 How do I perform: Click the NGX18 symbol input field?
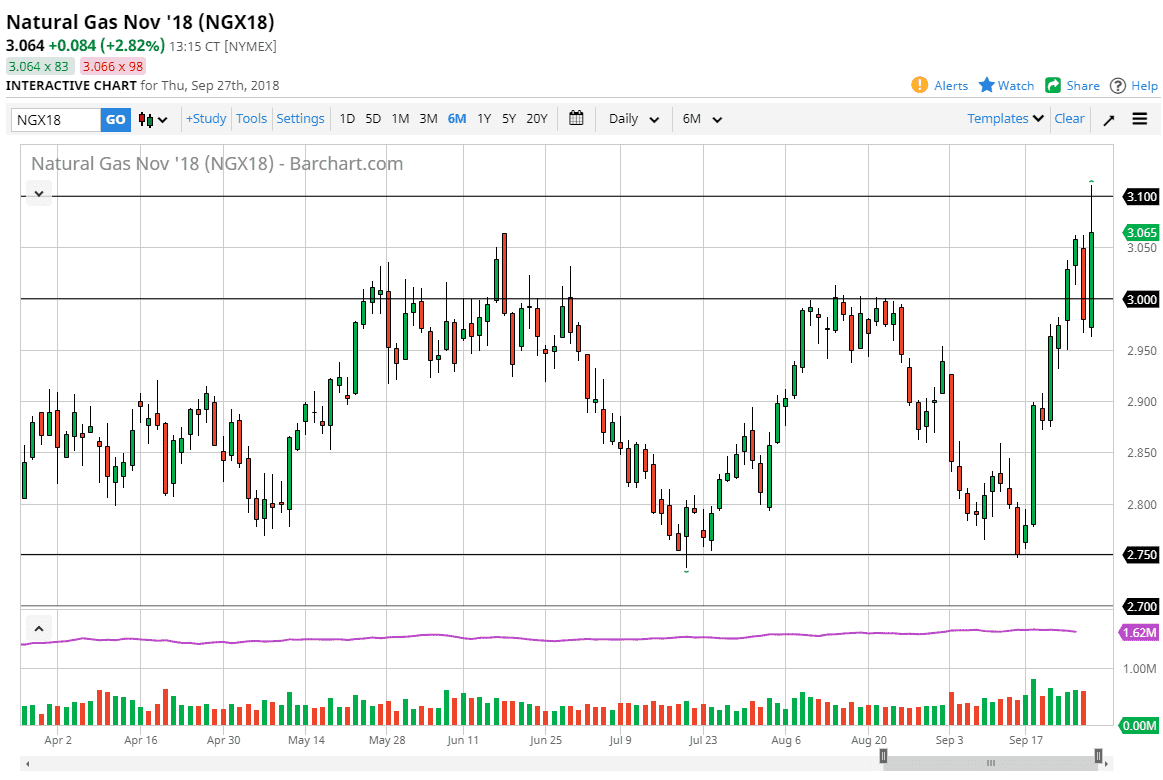[x=56, y=119]
